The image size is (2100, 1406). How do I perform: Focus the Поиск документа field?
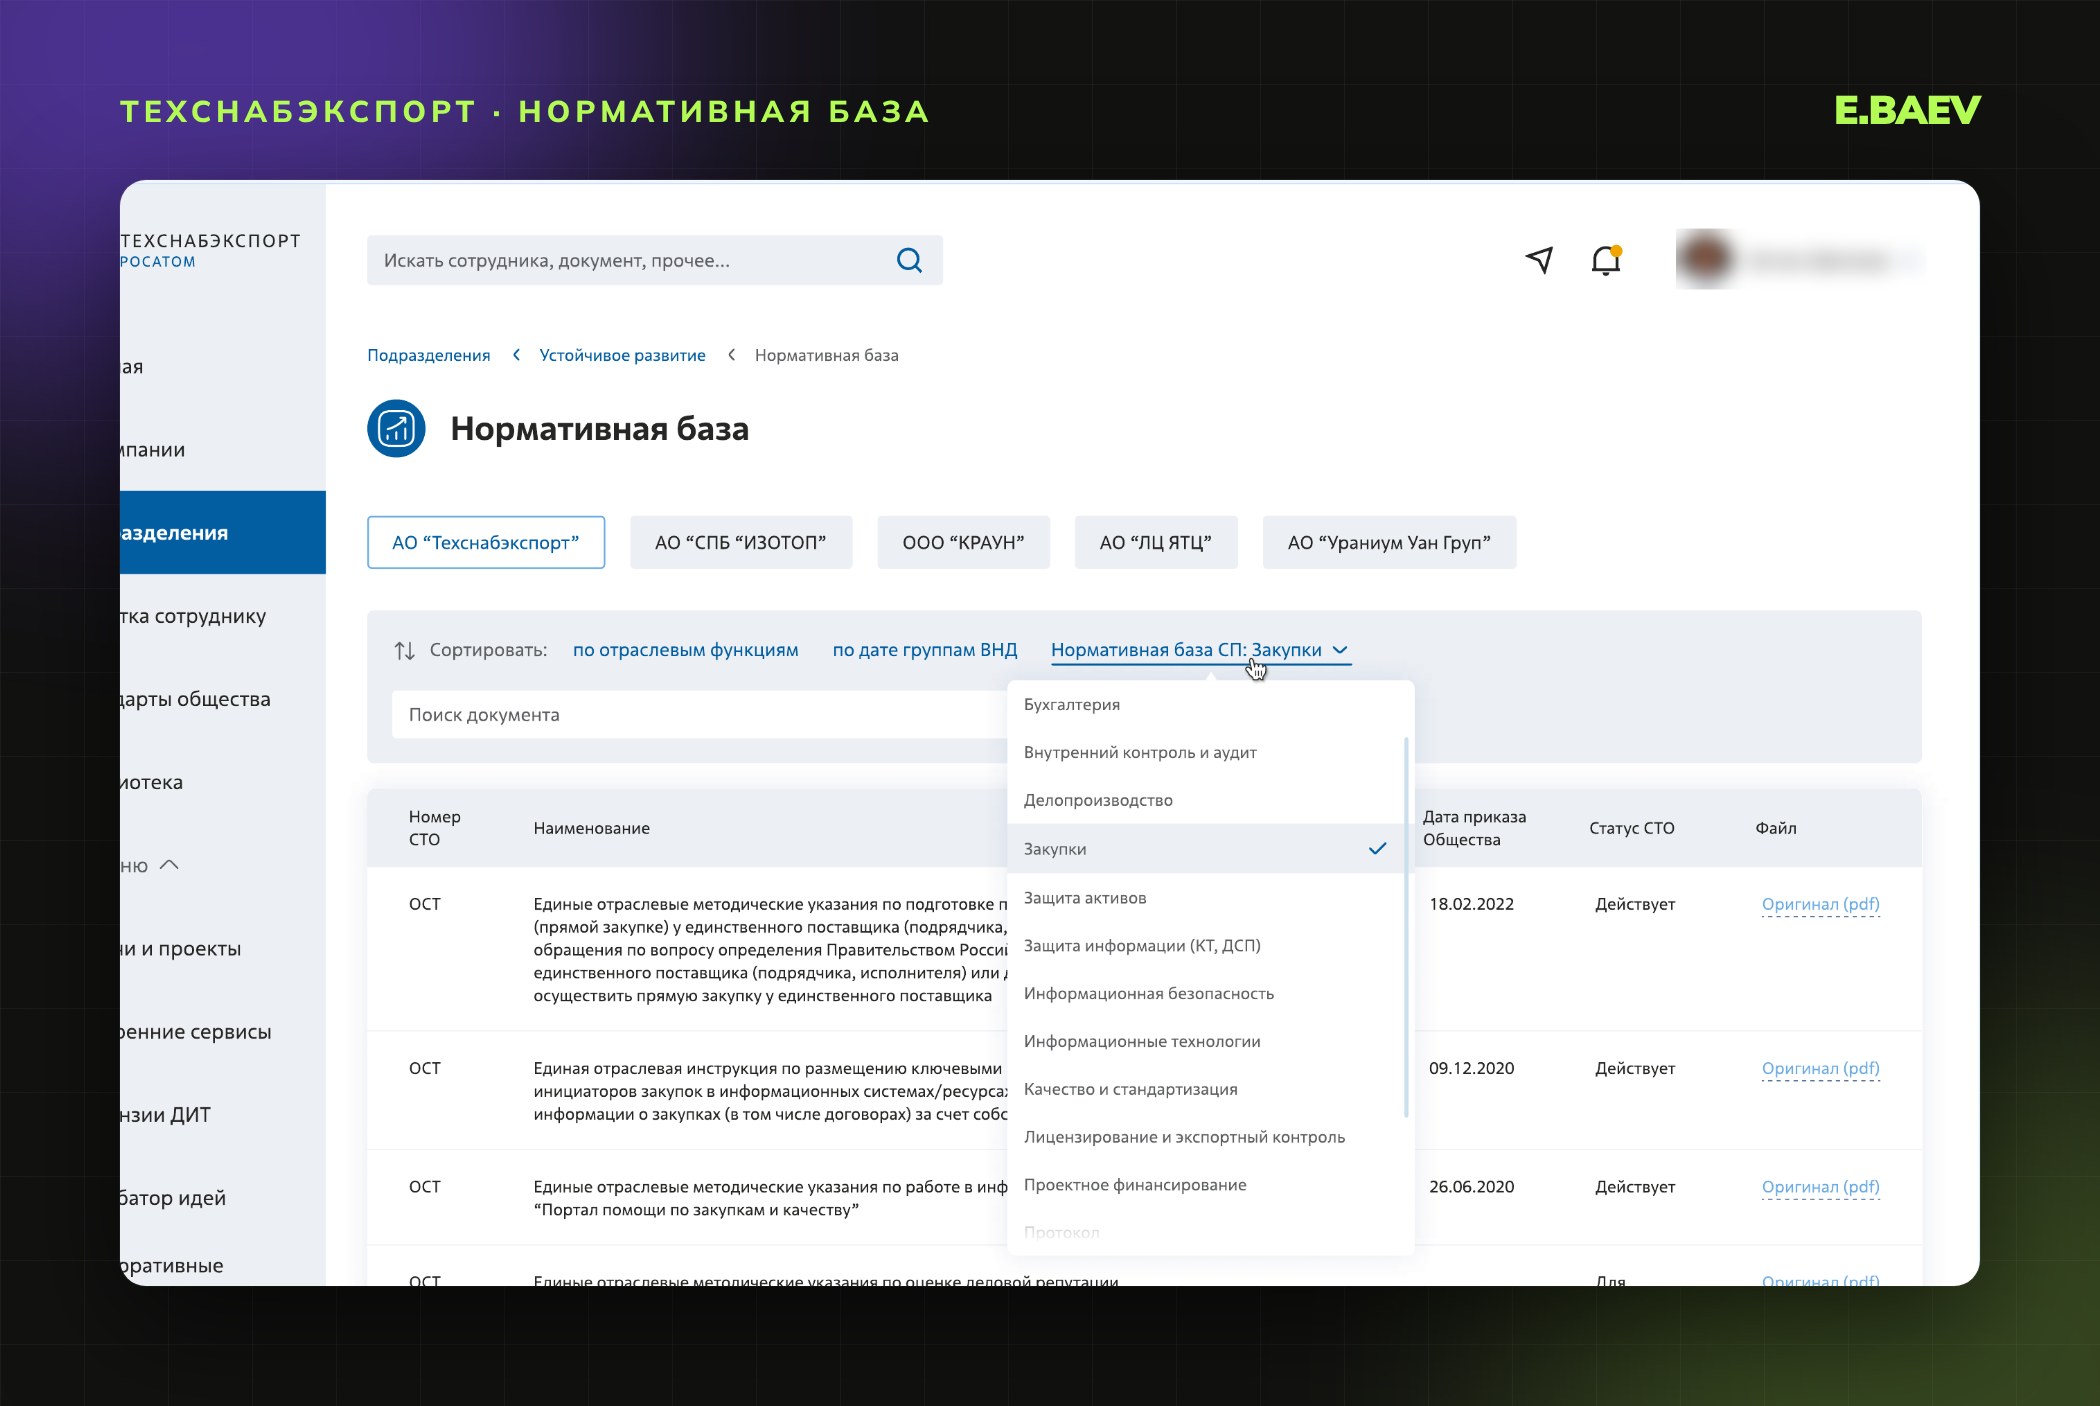point(698,715)
